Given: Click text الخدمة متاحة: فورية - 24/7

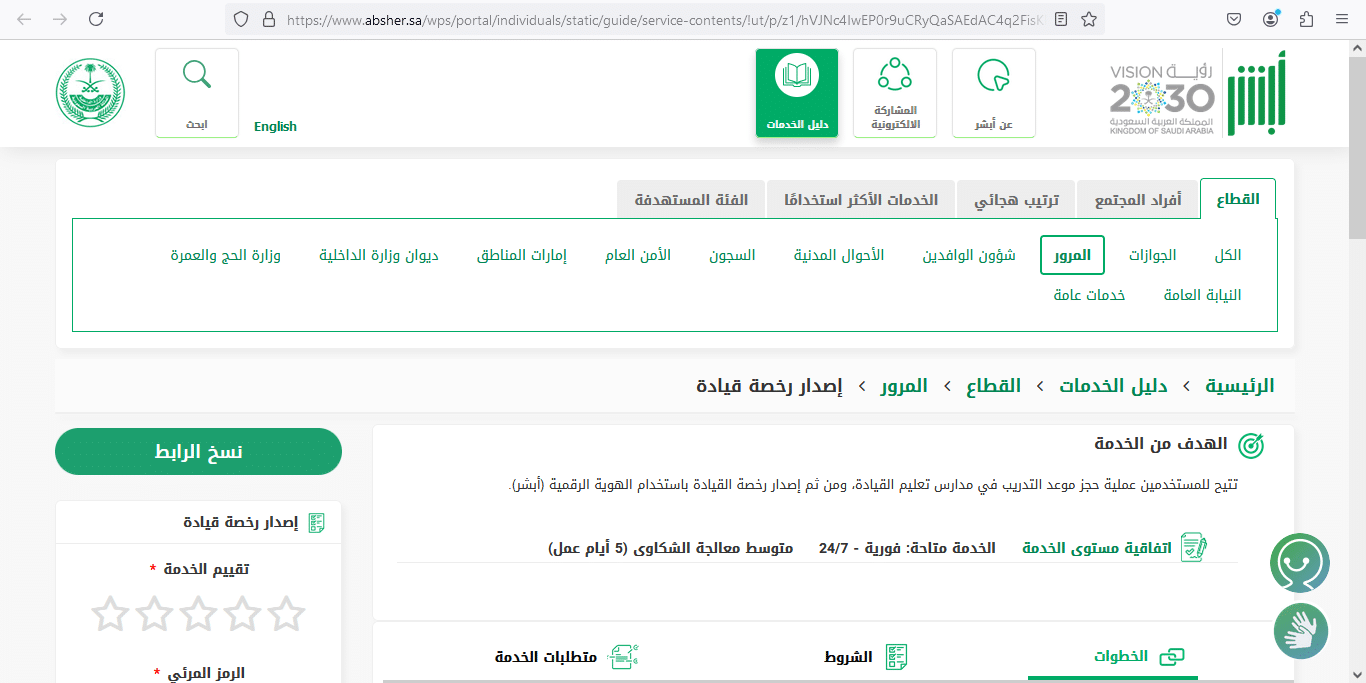Looking at the screenshot, I should 907,548.
